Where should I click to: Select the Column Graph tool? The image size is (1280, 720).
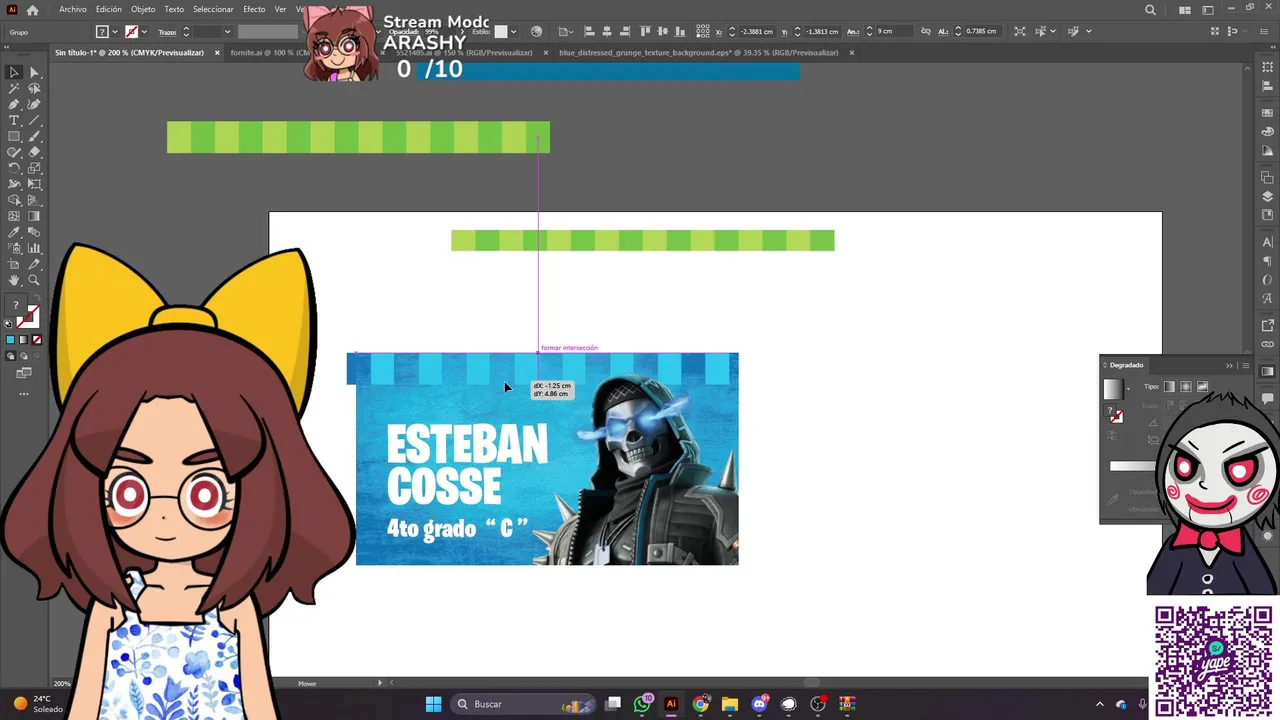[34, 248]
